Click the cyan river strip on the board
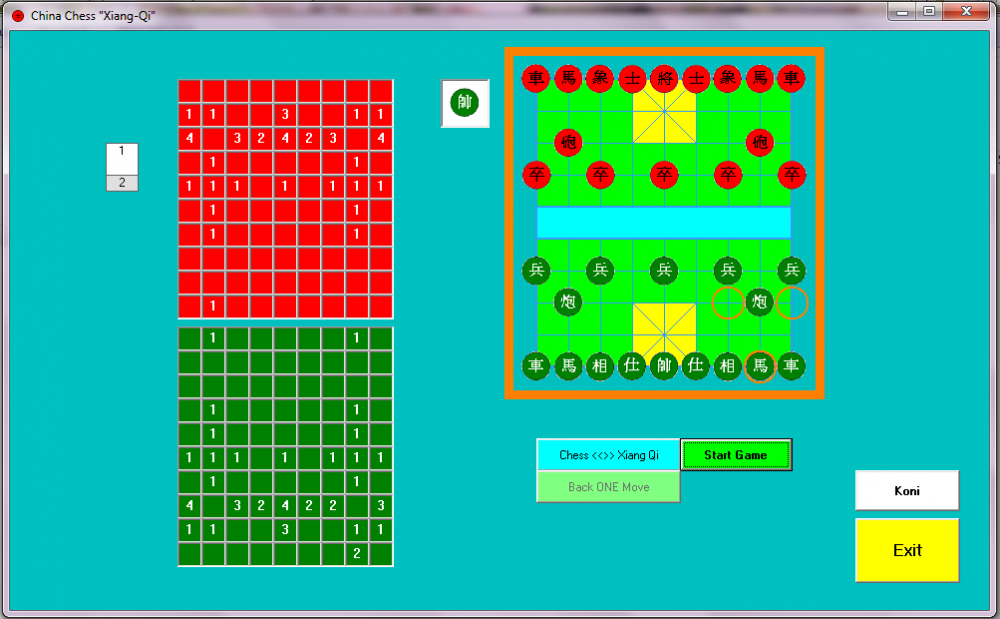Image resolution: width=1000 pixels, height=619 pixels. tap(664, 222)
